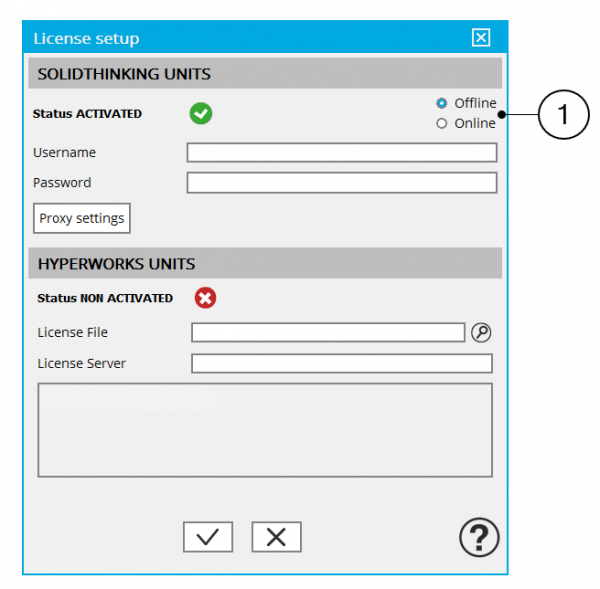
Task: Close the License setup dialog
Action: pyautogui.click(x=481, y=38)
